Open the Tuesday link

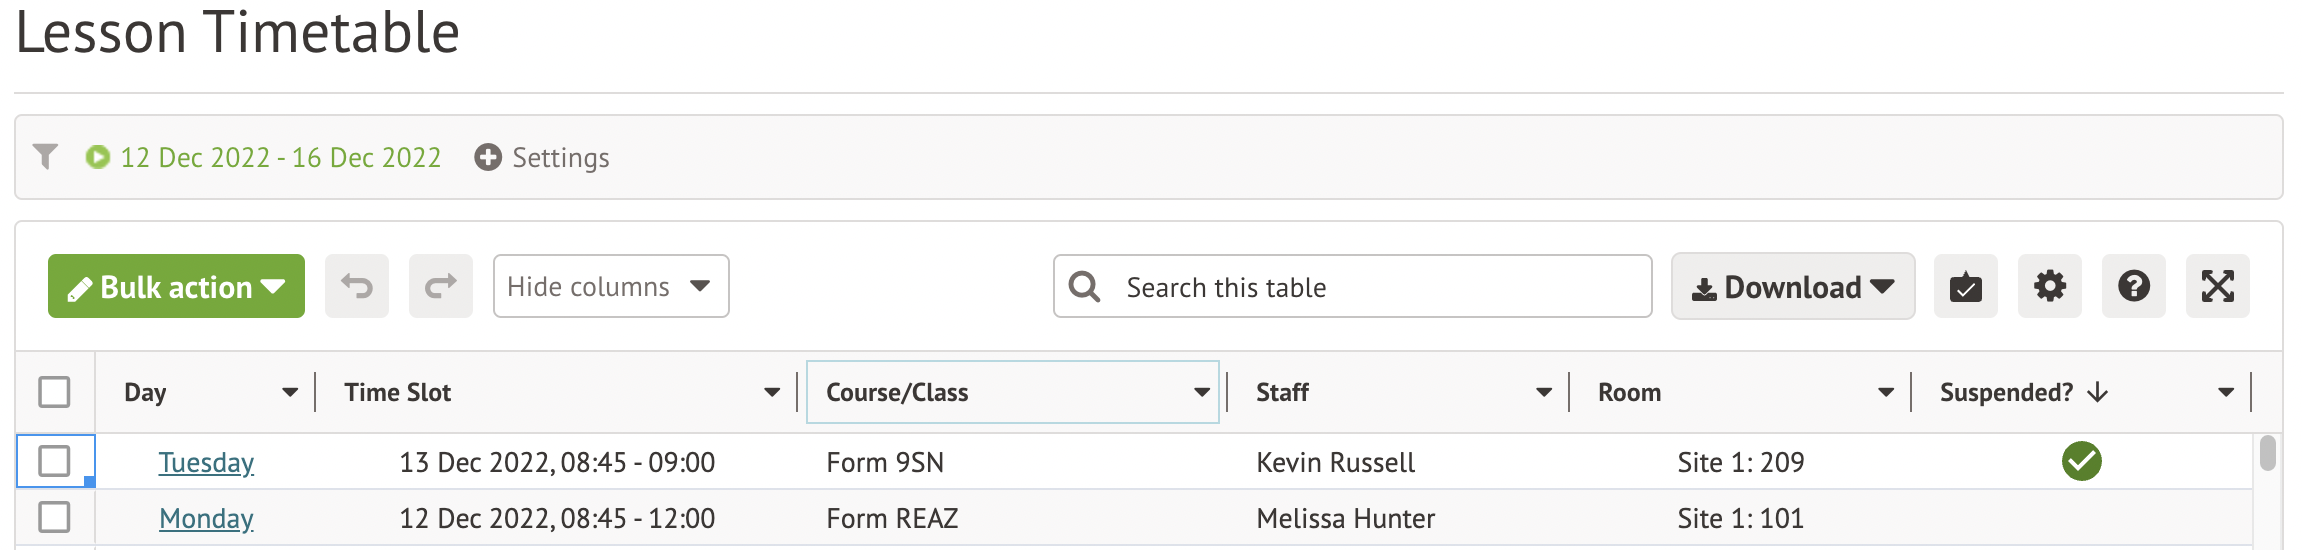[x=206, y=463]
